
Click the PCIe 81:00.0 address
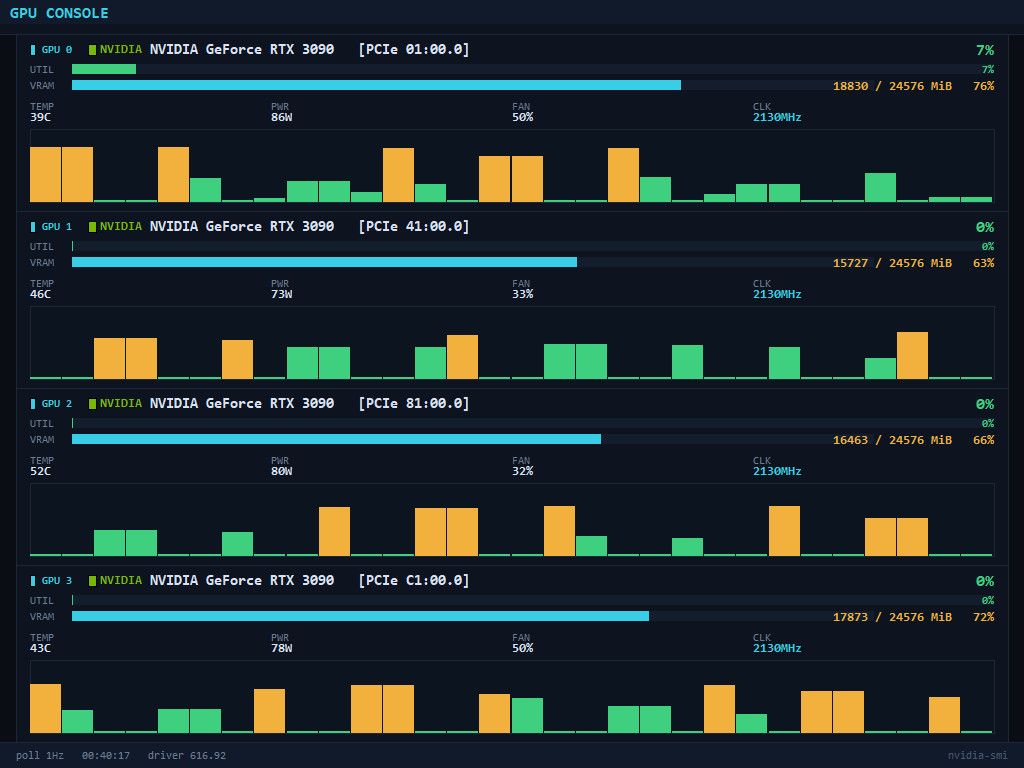pos(414,404)
